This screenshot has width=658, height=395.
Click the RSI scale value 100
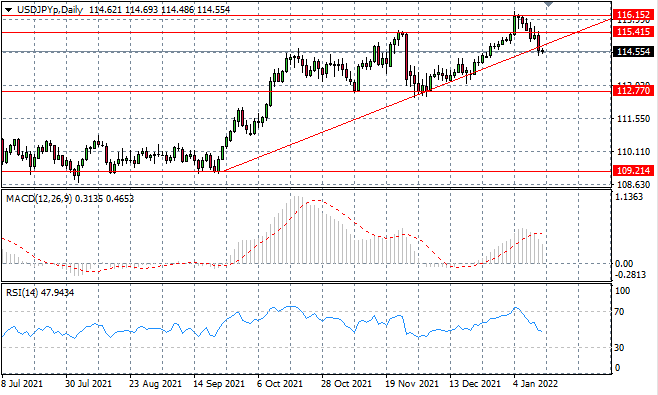click(x=622, y=291)
